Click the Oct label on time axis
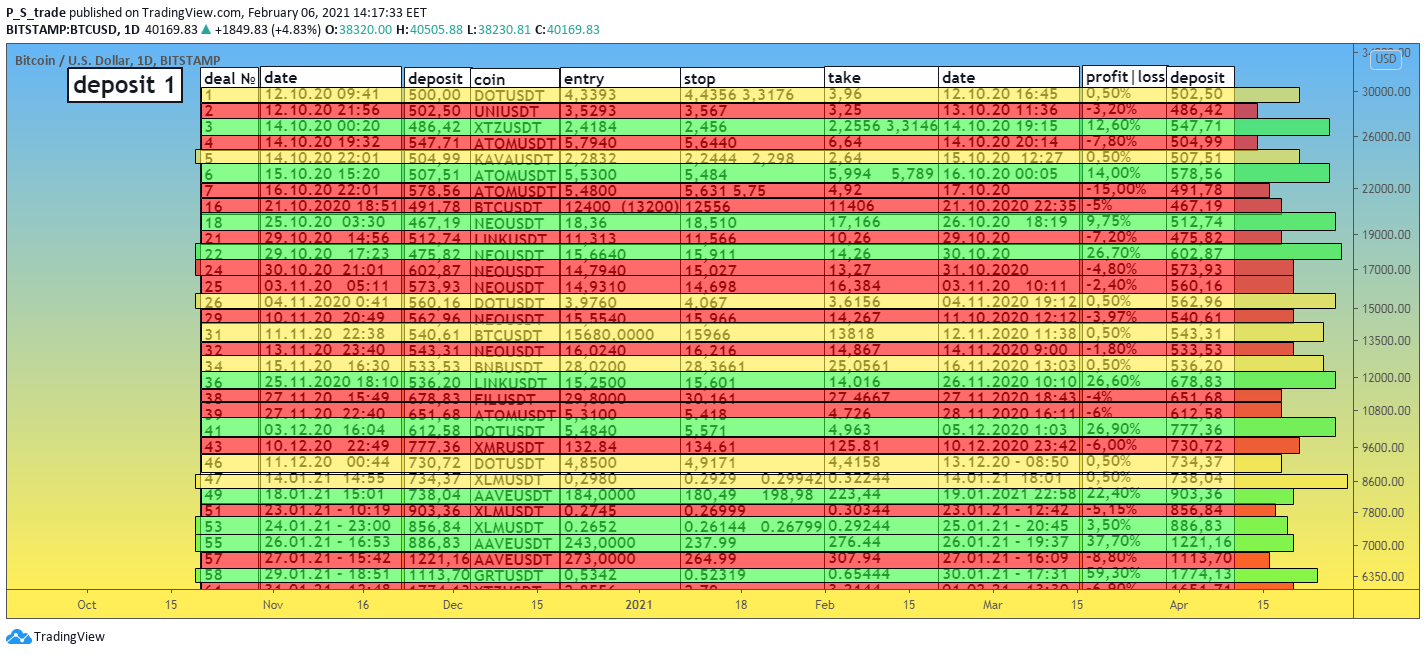This screenshot has height=655, width=1426. point(87,605)
